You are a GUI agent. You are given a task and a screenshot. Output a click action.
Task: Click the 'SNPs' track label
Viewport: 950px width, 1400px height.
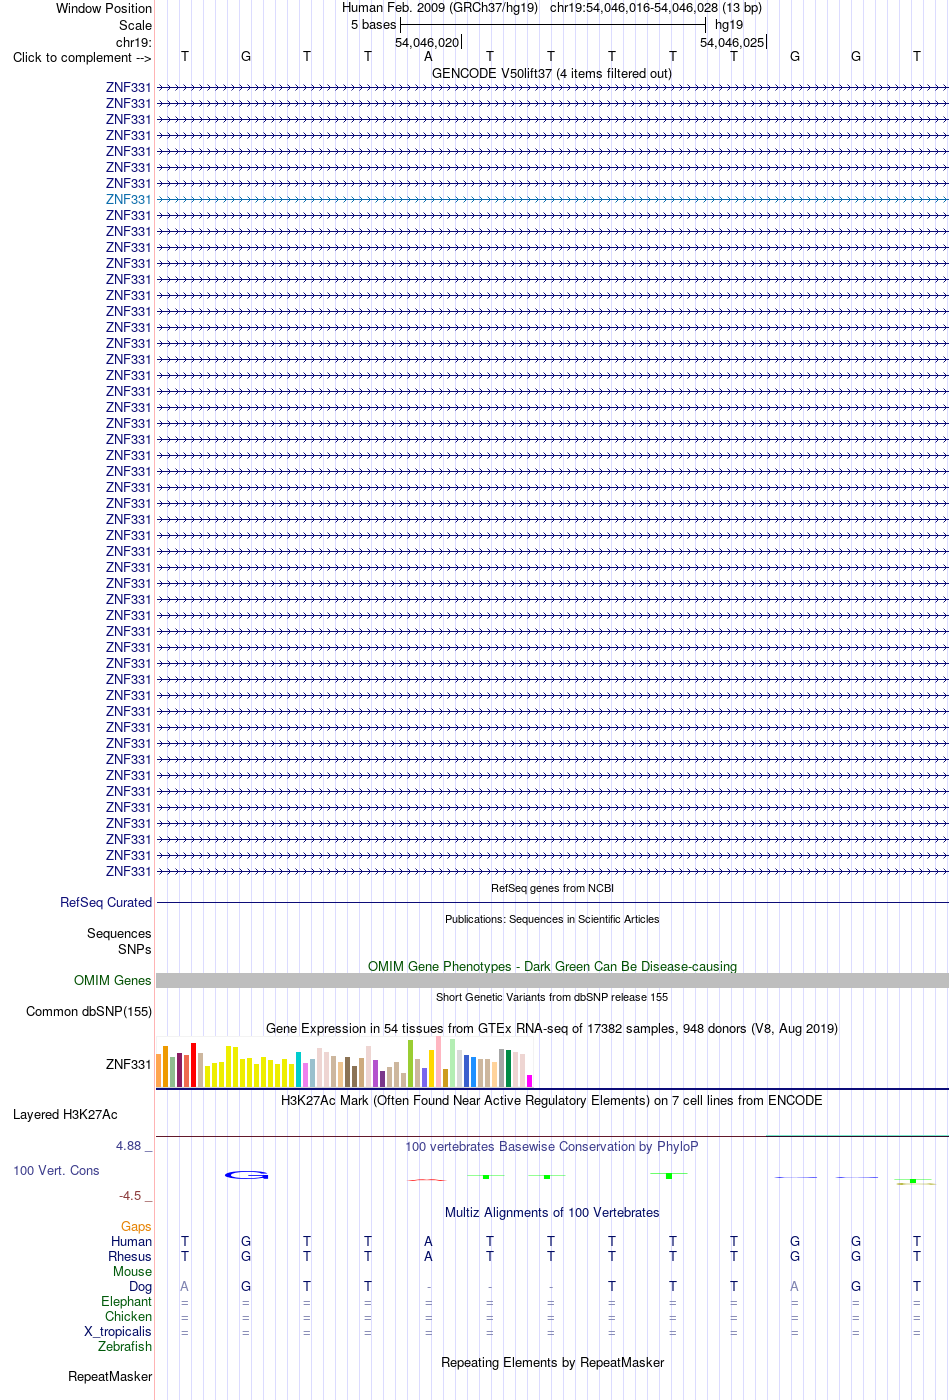coord(135,949)
